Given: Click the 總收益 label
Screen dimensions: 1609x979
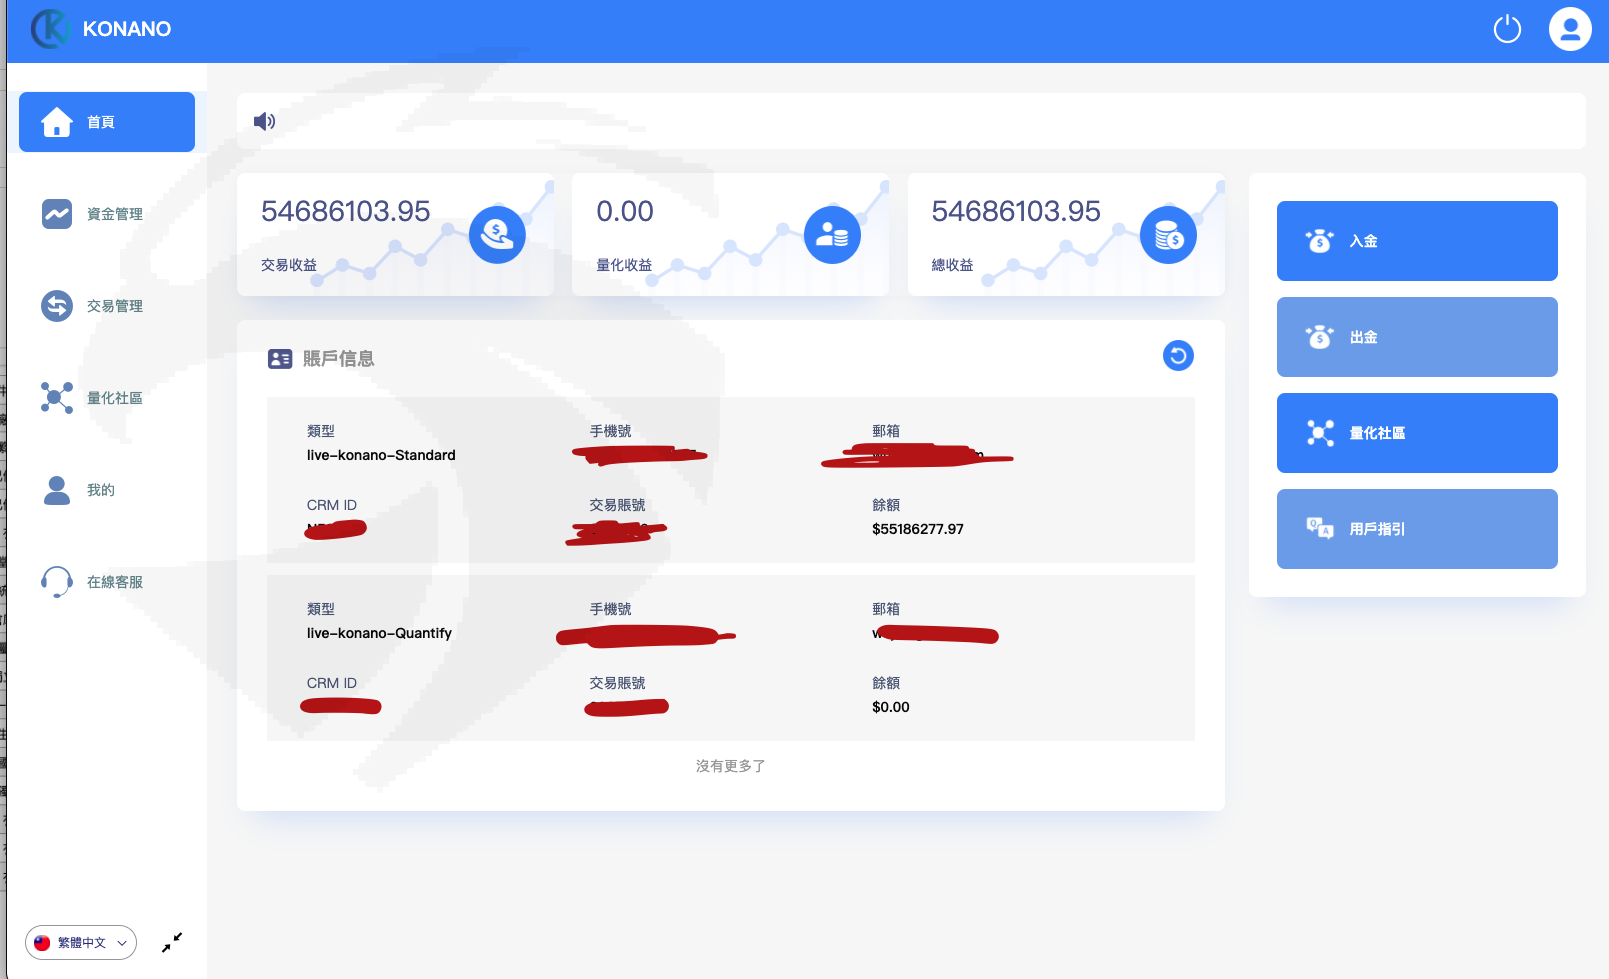Looking at the screenshot, I should pos(952,265).
